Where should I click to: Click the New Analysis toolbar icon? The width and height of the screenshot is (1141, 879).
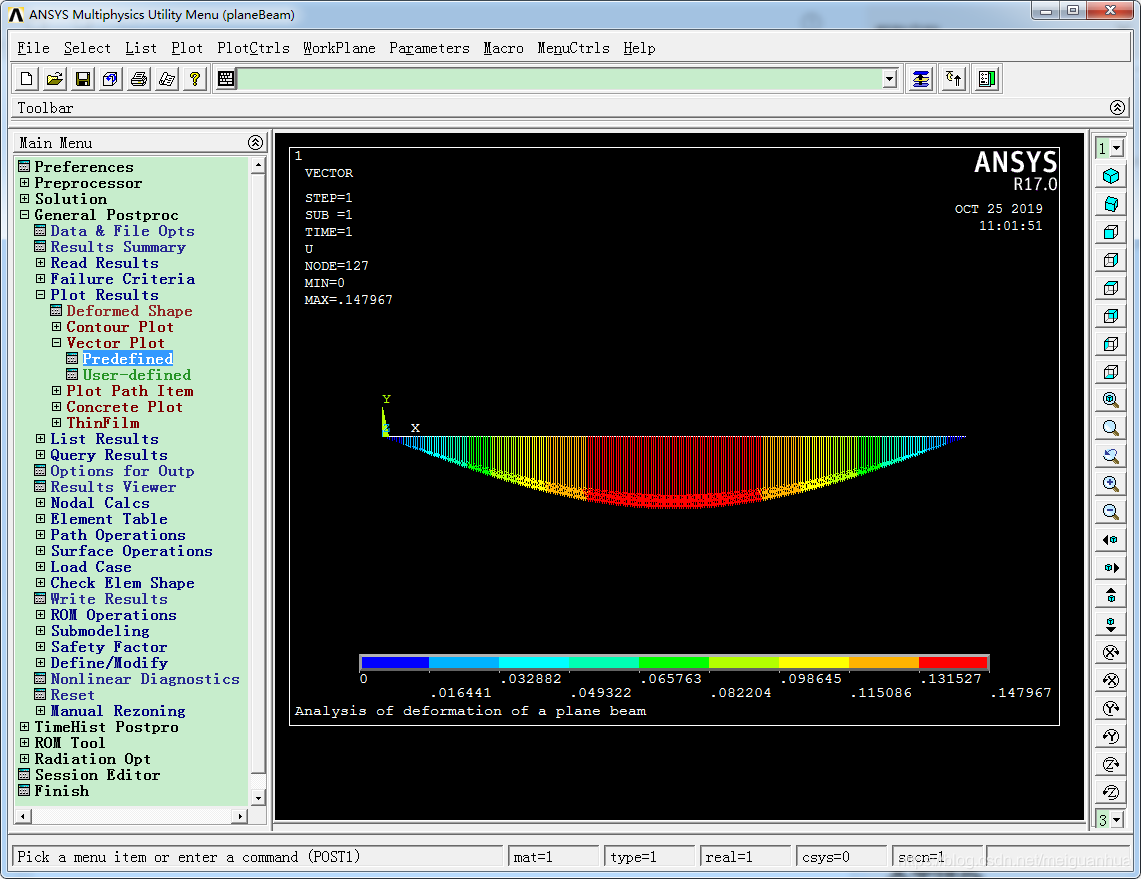tap(28, 79)
